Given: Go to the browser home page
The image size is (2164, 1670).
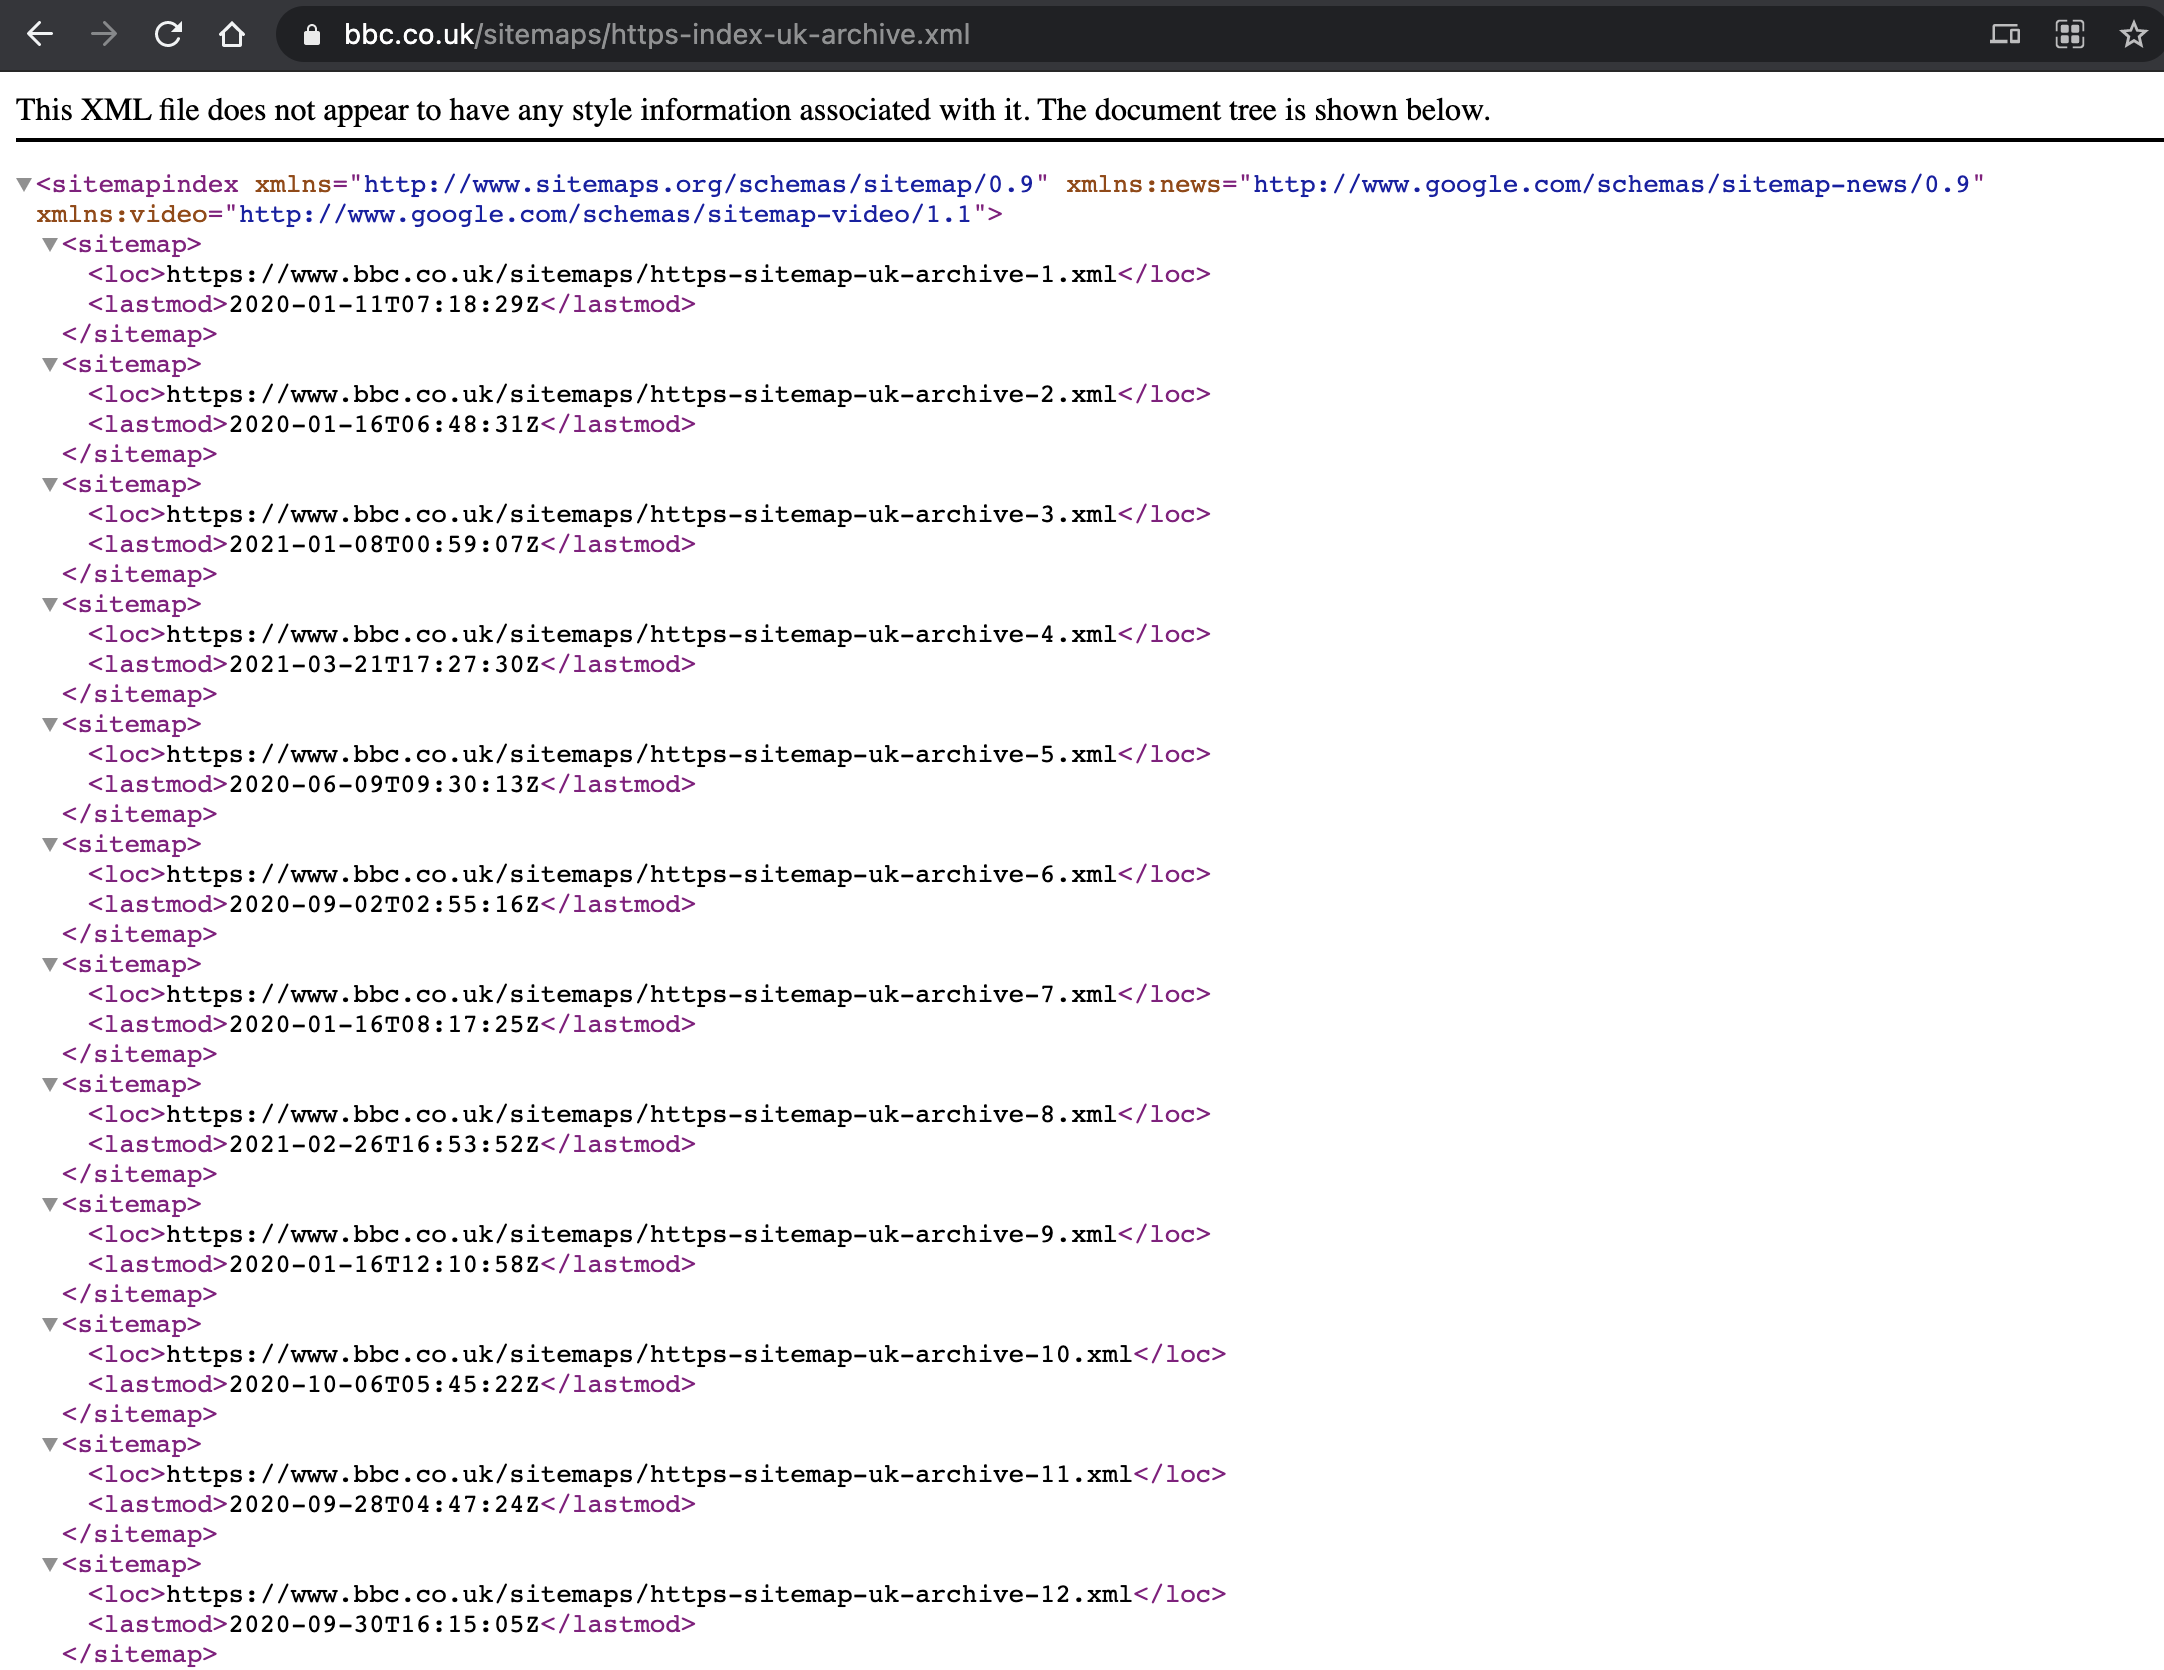Looking at the screenshot, I should click(x=232, y=35).
